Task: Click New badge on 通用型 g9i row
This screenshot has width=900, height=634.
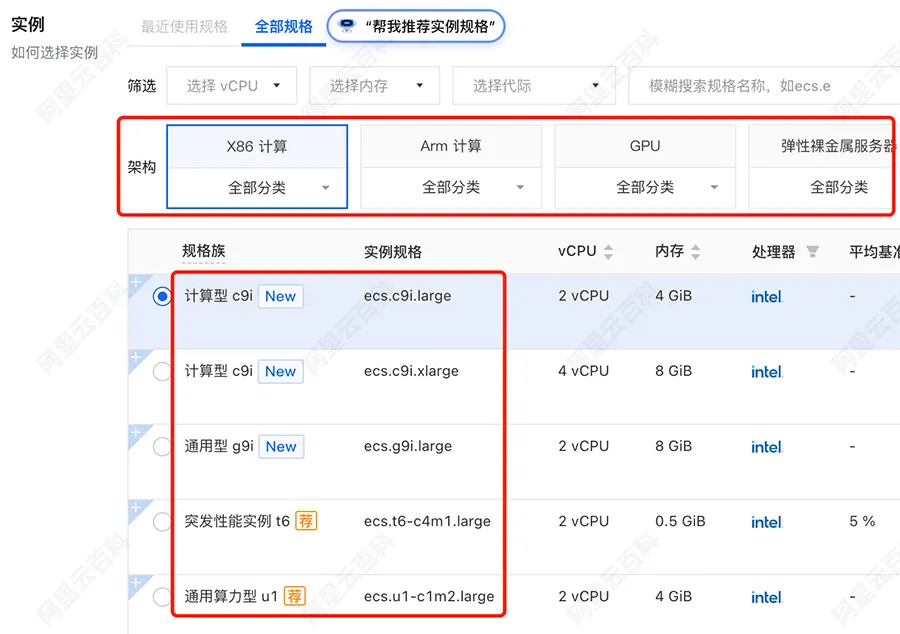Action: point(281,446)
